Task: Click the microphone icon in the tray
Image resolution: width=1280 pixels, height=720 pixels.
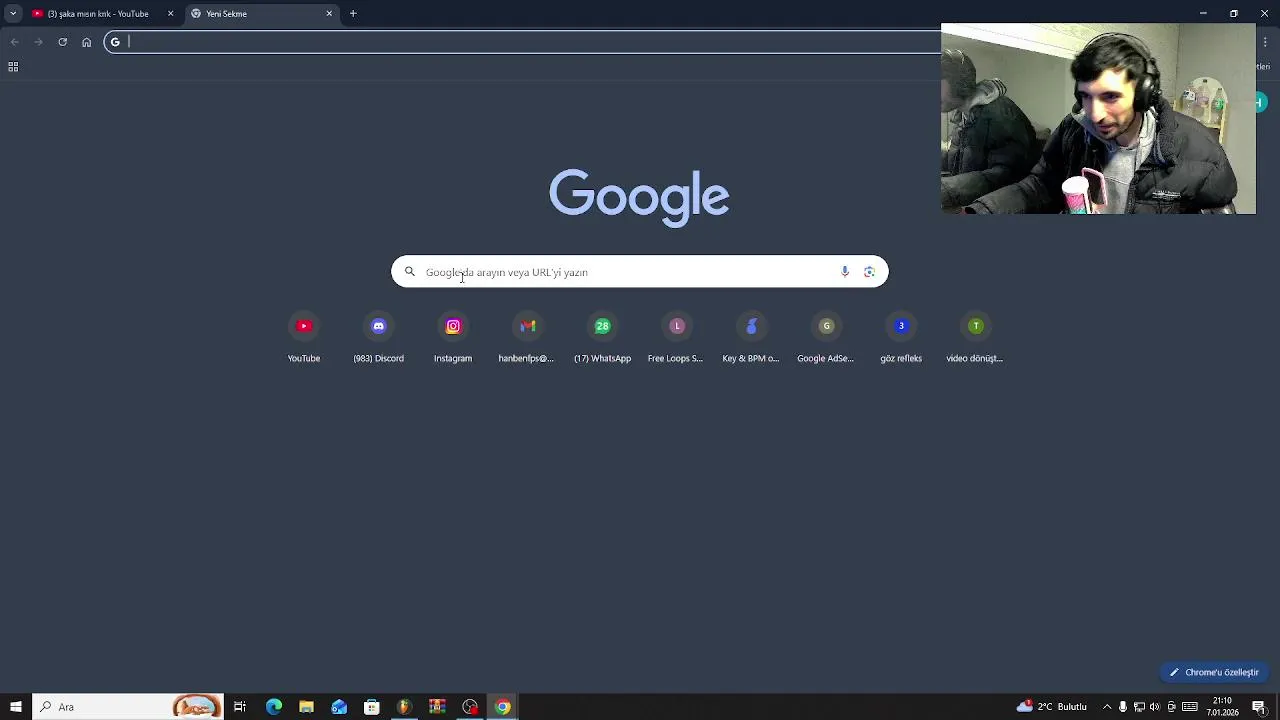Action: (1123, 707)
